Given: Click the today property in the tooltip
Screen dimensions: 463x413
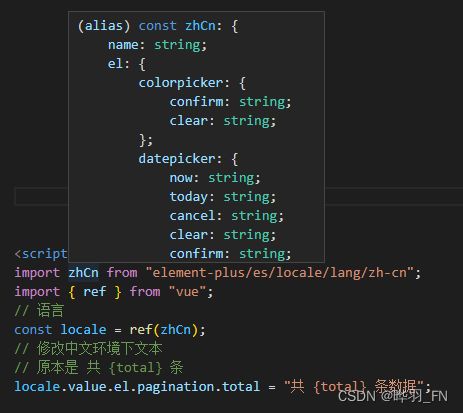Looking at the screenshot, I should pyautogui.click(x=188, y=197).
